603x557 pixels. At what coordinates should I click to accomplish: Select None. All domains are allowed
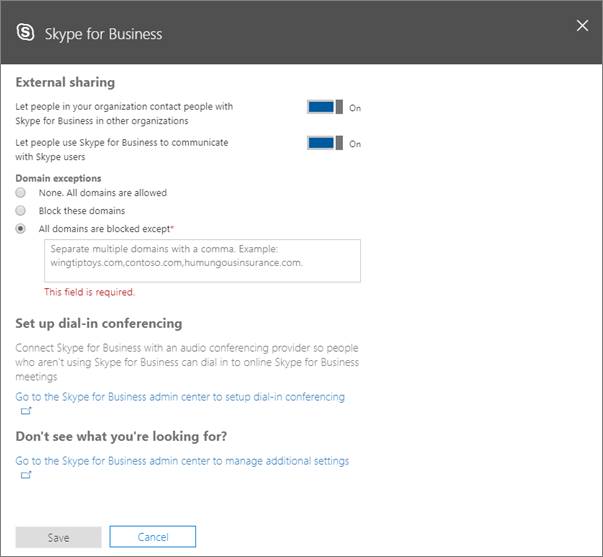pyautogui.click(x=20, y=192)
